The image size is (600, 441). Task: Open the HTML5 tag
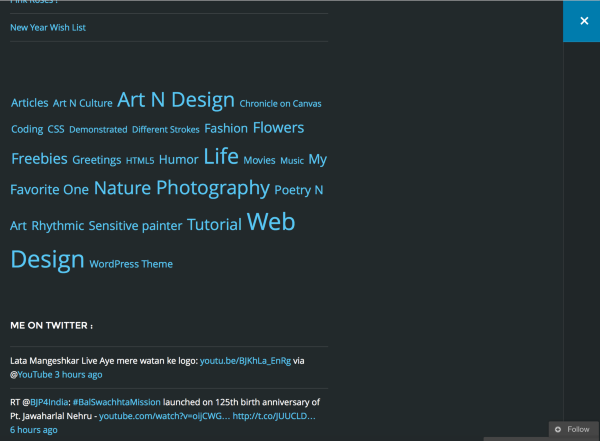(x=140, y=160)
